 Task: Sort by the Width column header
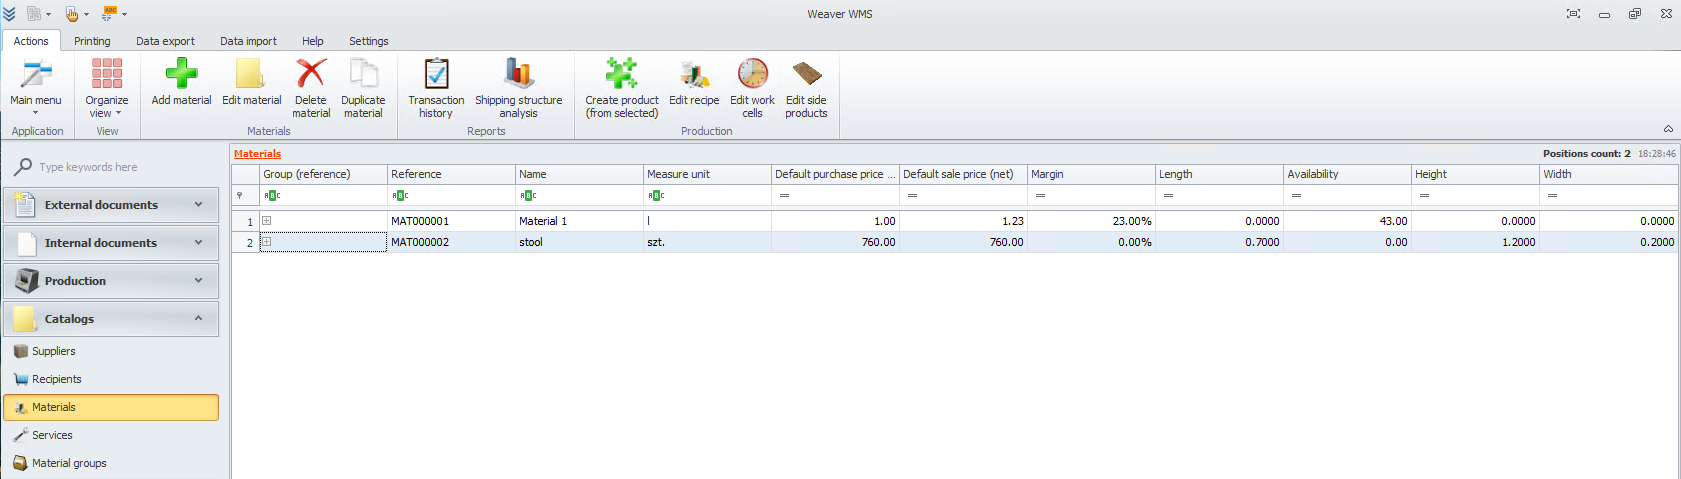[1609, 174]
